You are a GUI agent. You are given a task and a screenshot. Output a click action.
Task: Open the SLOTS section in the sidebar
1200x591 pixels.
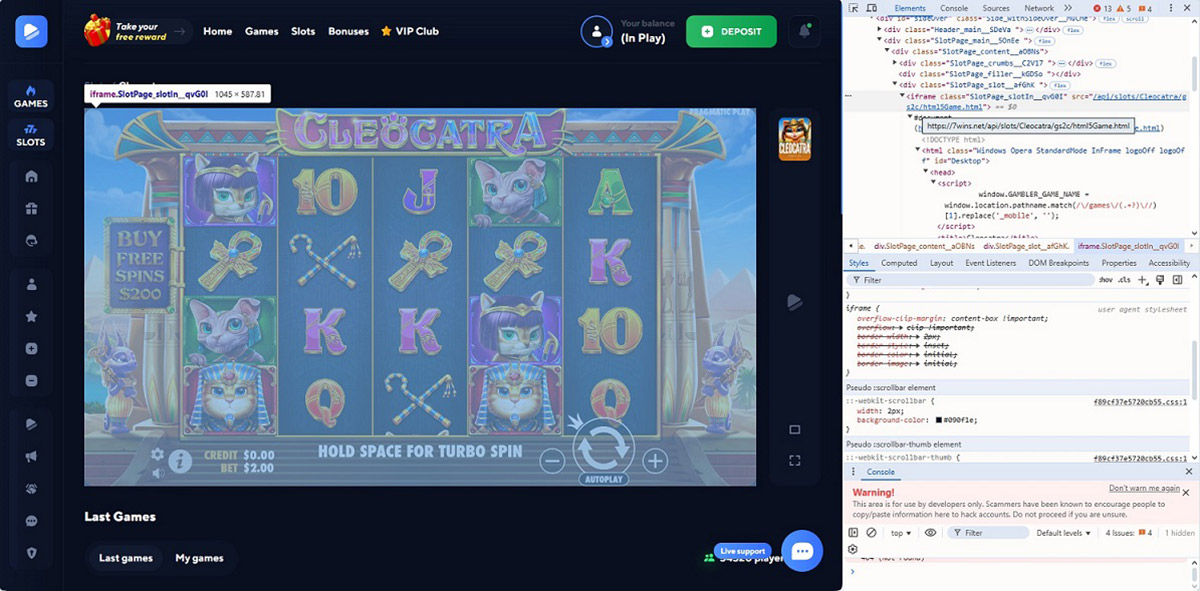point(31,135)
